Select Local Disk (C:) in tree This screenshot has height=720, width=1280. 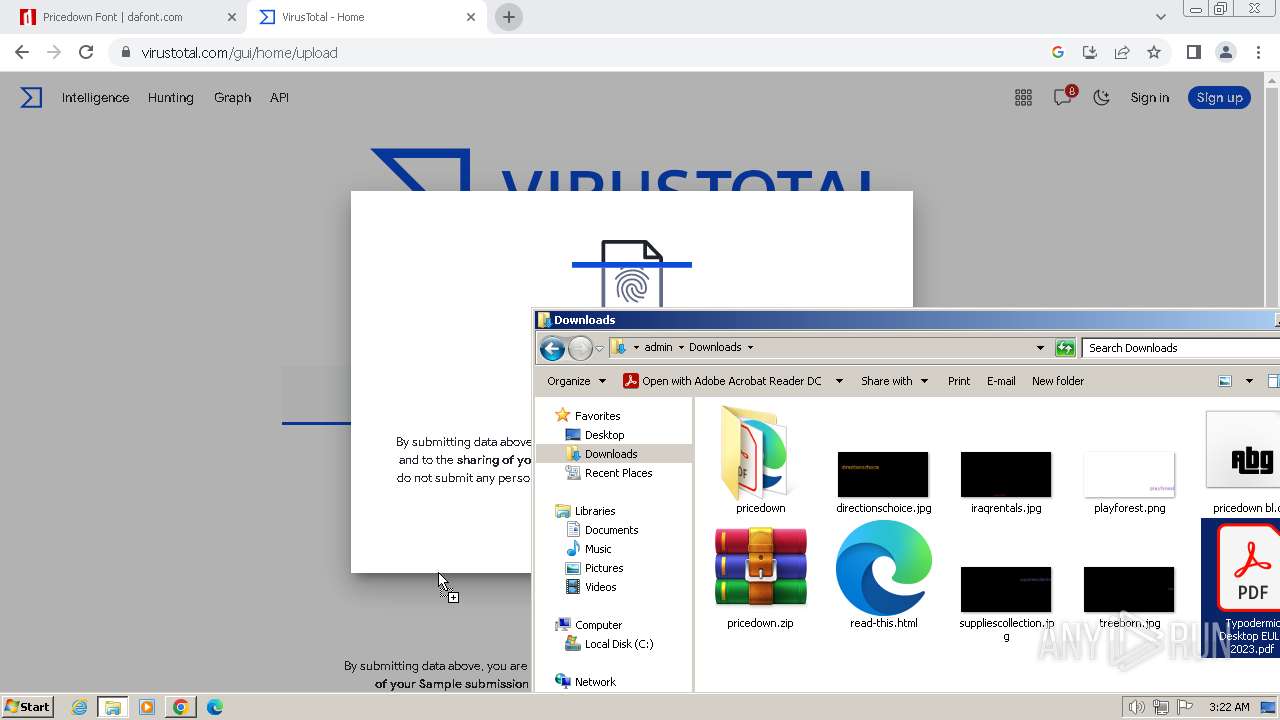click(x=609, y=644)
